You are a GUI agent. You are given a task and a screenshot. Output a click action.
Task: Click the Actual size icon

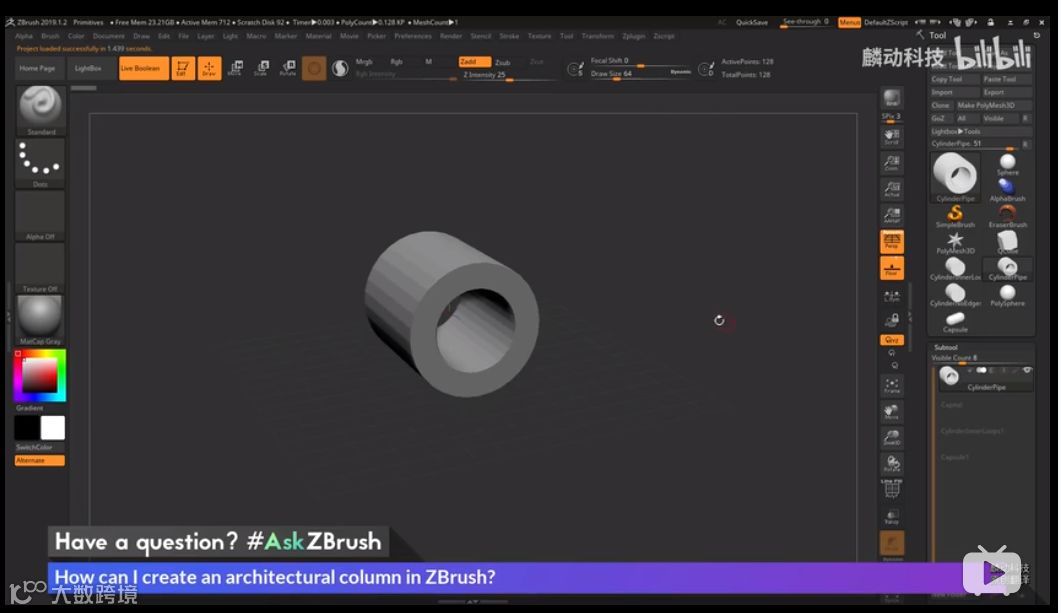coord(892,189)
